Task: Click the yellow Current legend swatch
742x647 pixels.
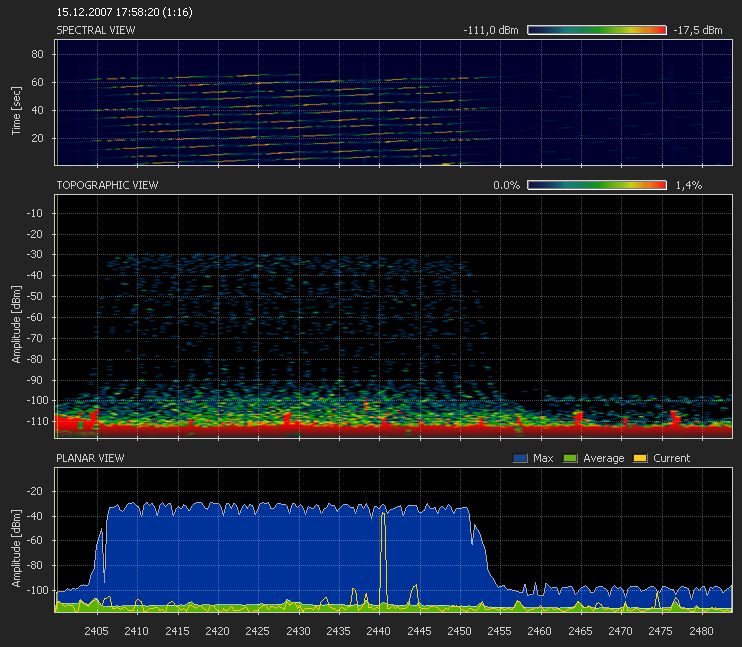Action: coord(640,458)
